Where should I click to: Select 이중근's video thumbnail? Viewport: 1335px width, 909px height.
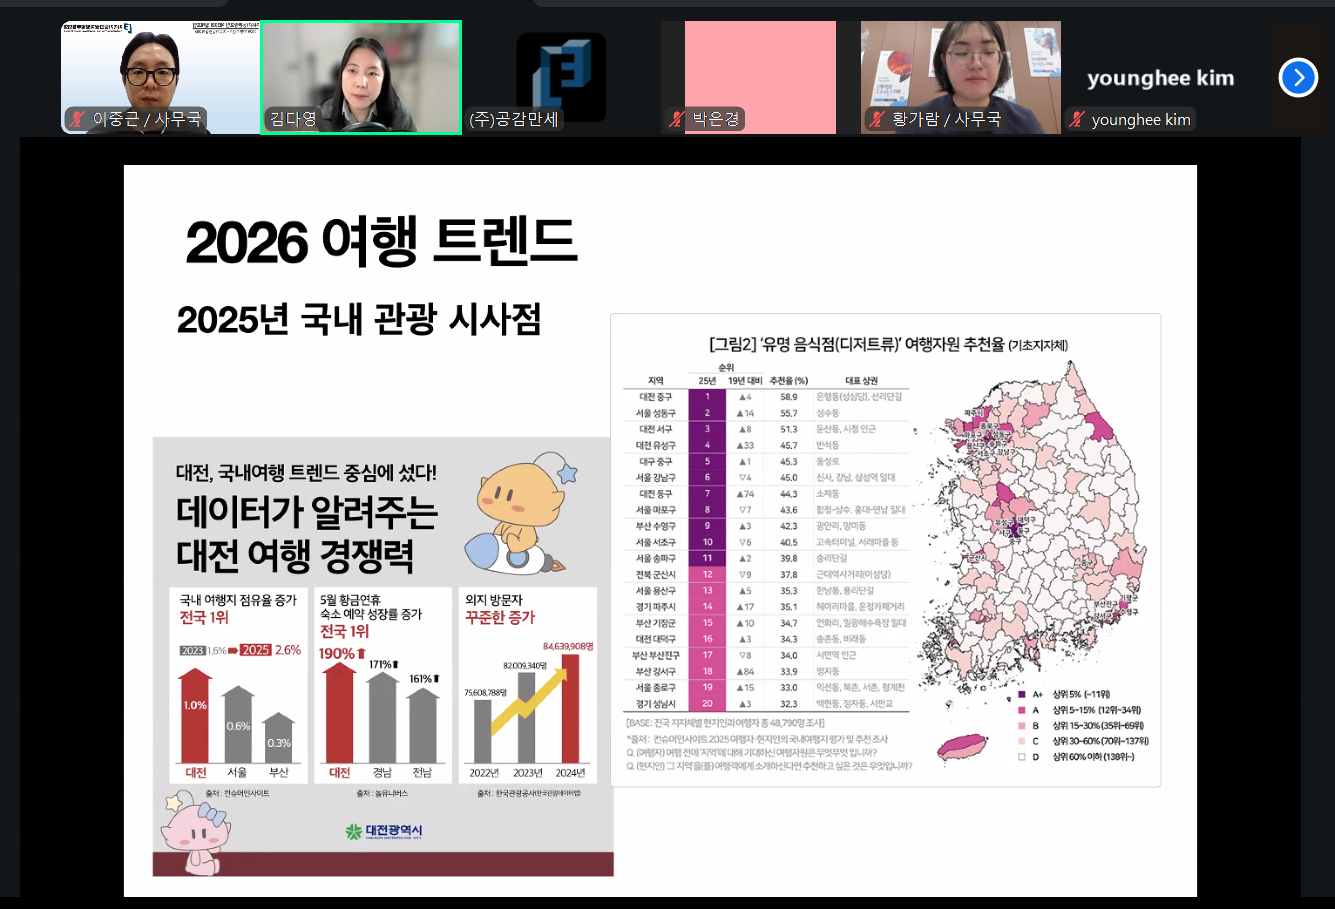point(161,77)
